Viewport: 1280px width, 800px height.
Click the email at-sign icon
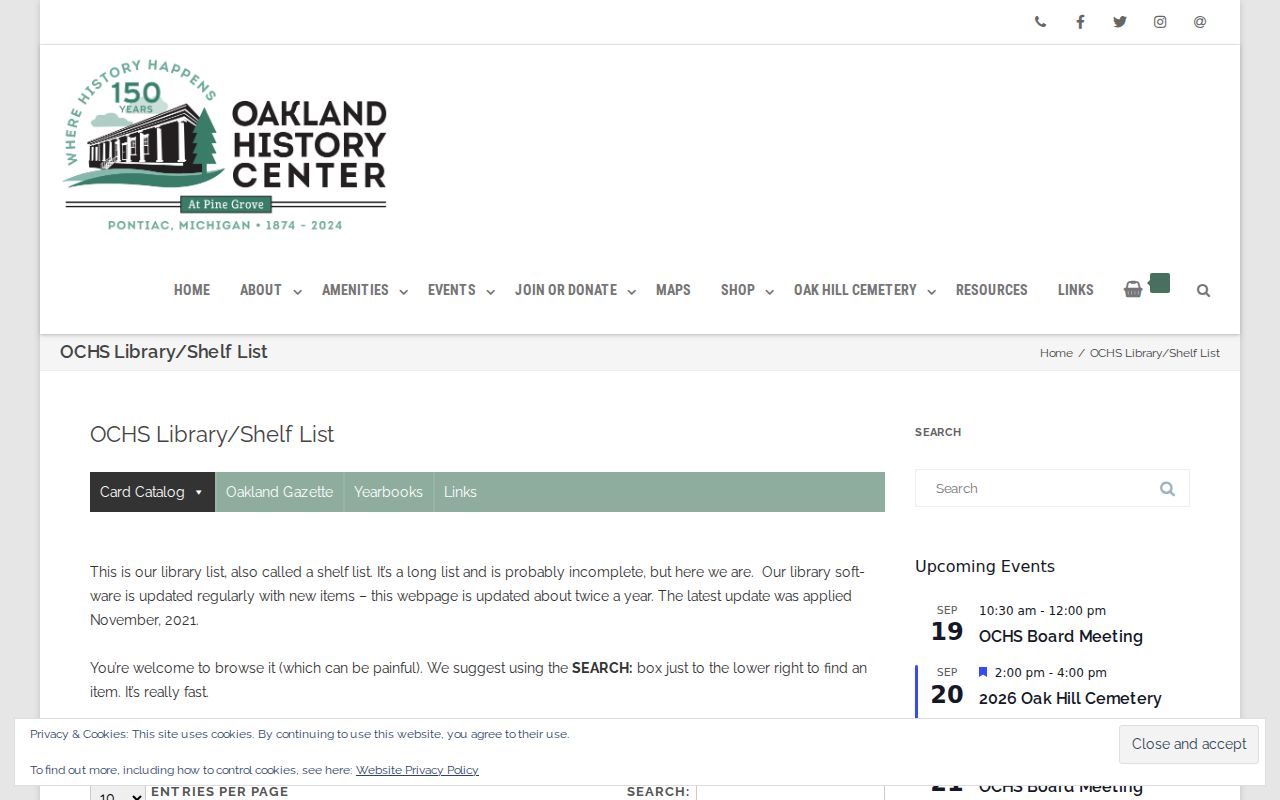pos(1200,22)
